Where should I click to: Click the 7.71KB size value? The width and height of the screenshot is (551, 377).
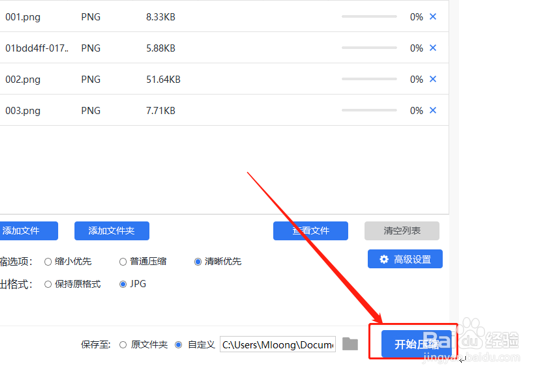click(161, 111)
